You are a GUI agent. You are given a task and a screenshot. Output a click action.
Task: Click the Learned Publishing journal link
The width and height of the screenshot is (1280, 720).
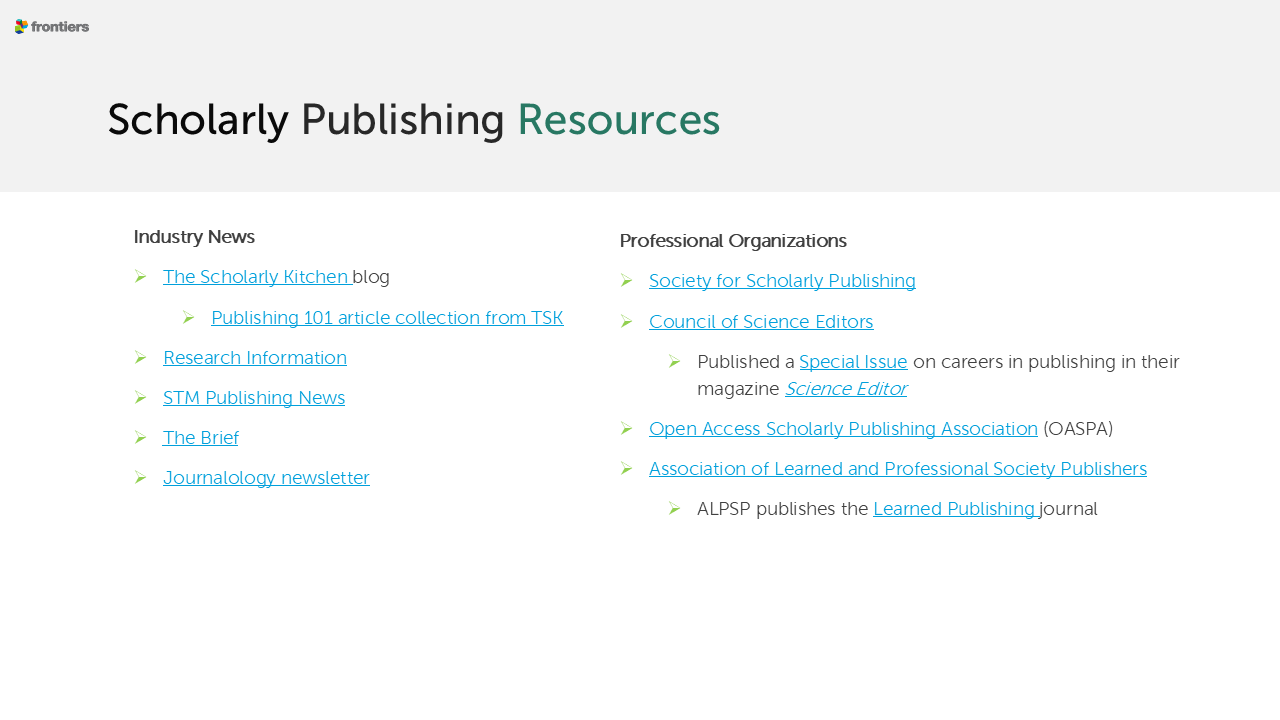pyautogui.click(x=954, y=509)
